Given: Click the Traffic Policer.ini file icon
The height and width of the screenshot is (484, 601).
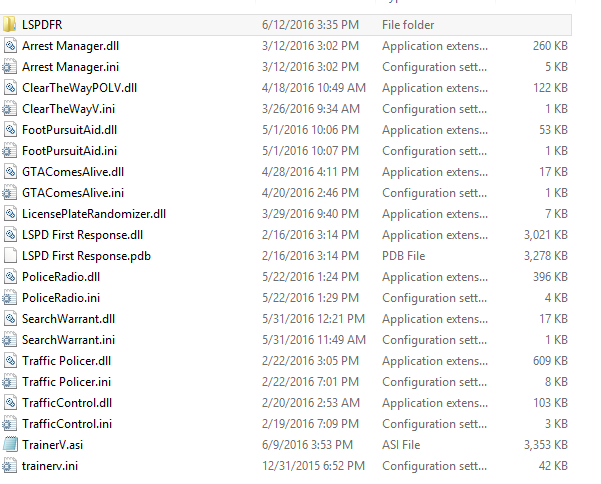Looking at the screenshot, I should click(9, 382).
